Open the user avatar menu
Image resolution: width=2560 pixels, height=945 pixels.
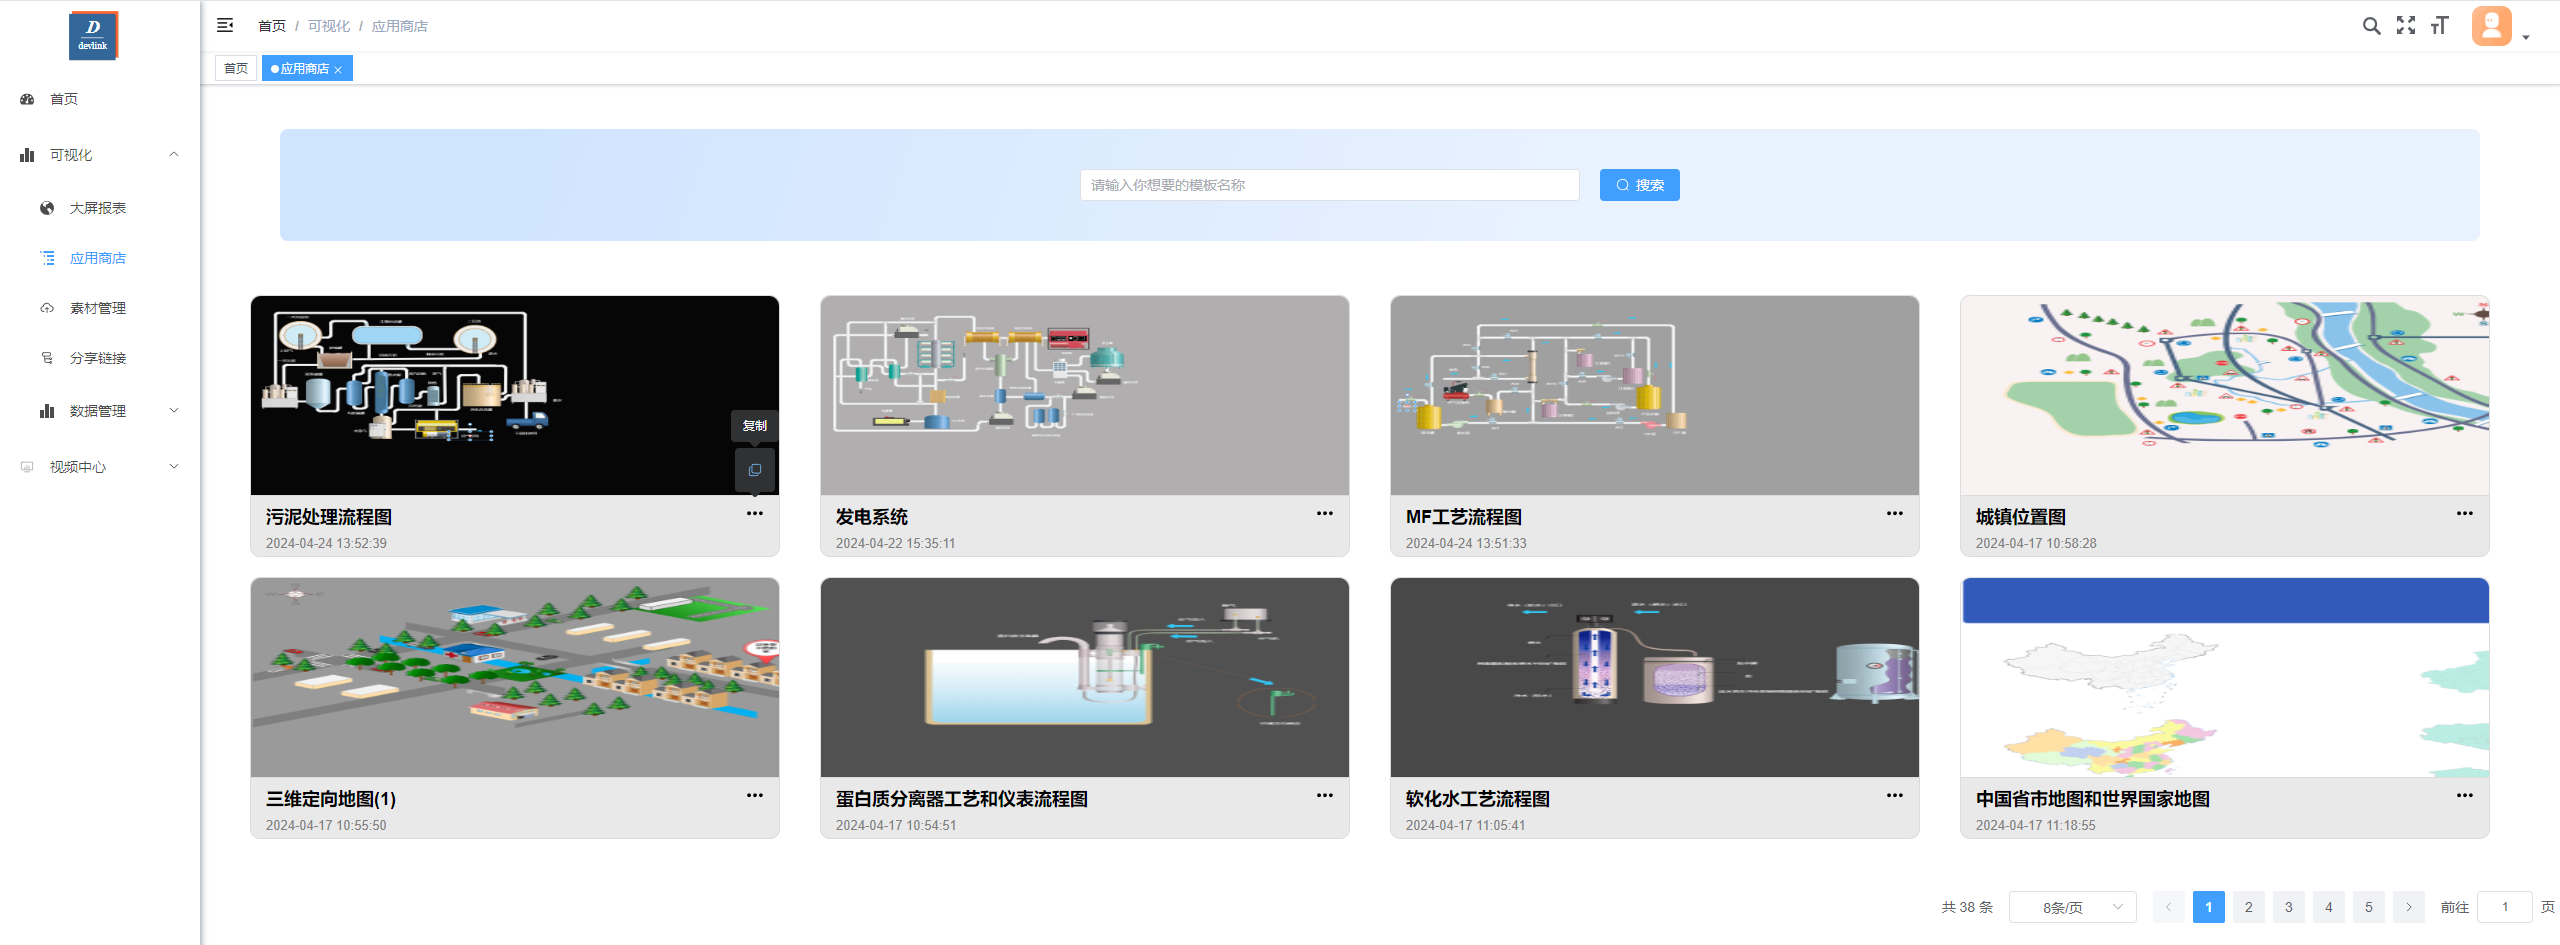coord(2492,26)
